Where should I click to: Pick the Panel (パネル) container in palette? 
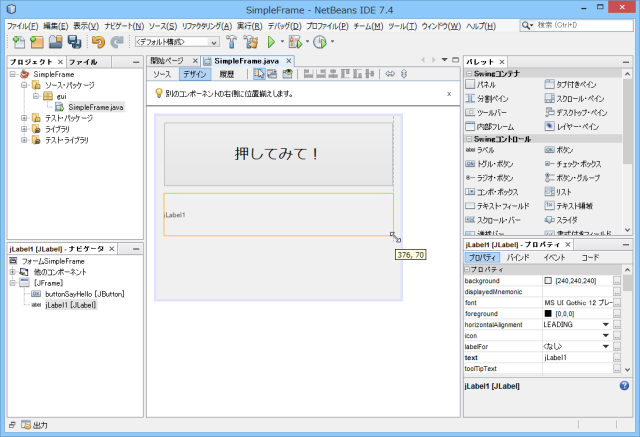[x=481, y=84]
